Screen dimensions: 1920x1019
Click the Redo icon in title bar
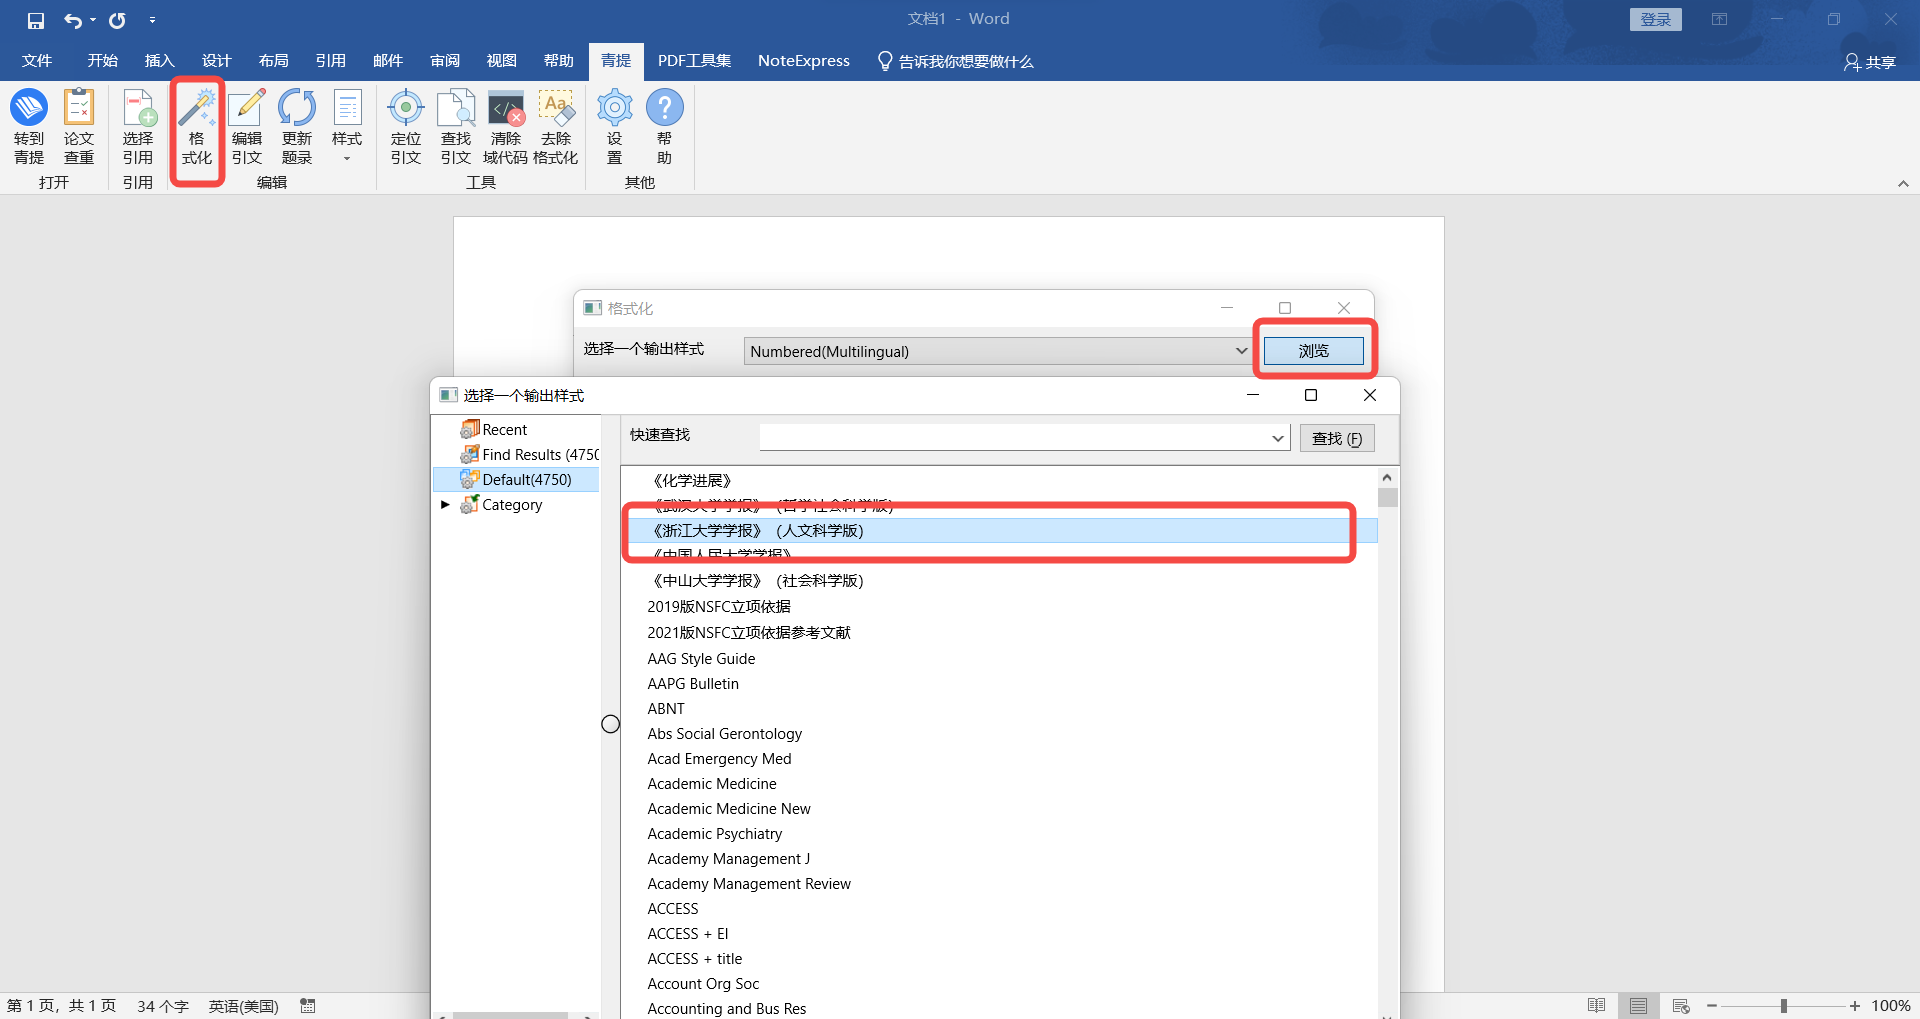pos(117,20)
